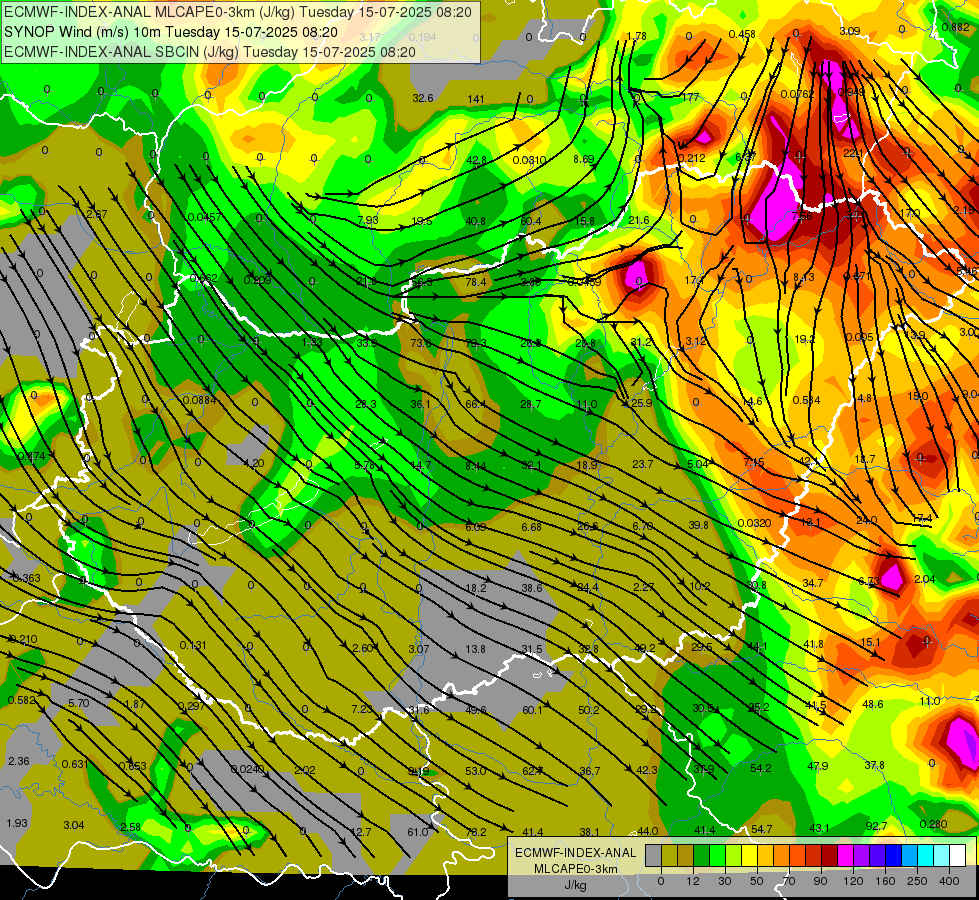This screenshot has width=979, height=900.
Task: Click the map value 0.280
Action: point(933,824)
